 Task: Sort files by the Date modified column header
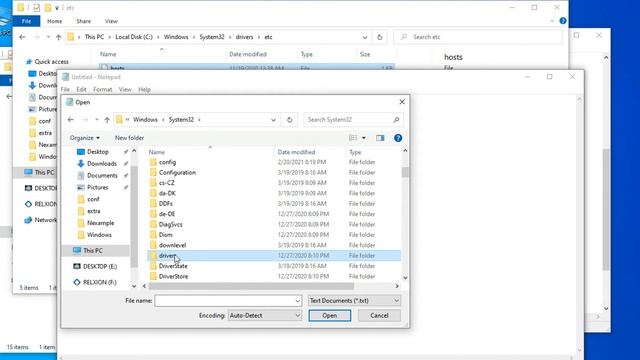coord(296,152)
